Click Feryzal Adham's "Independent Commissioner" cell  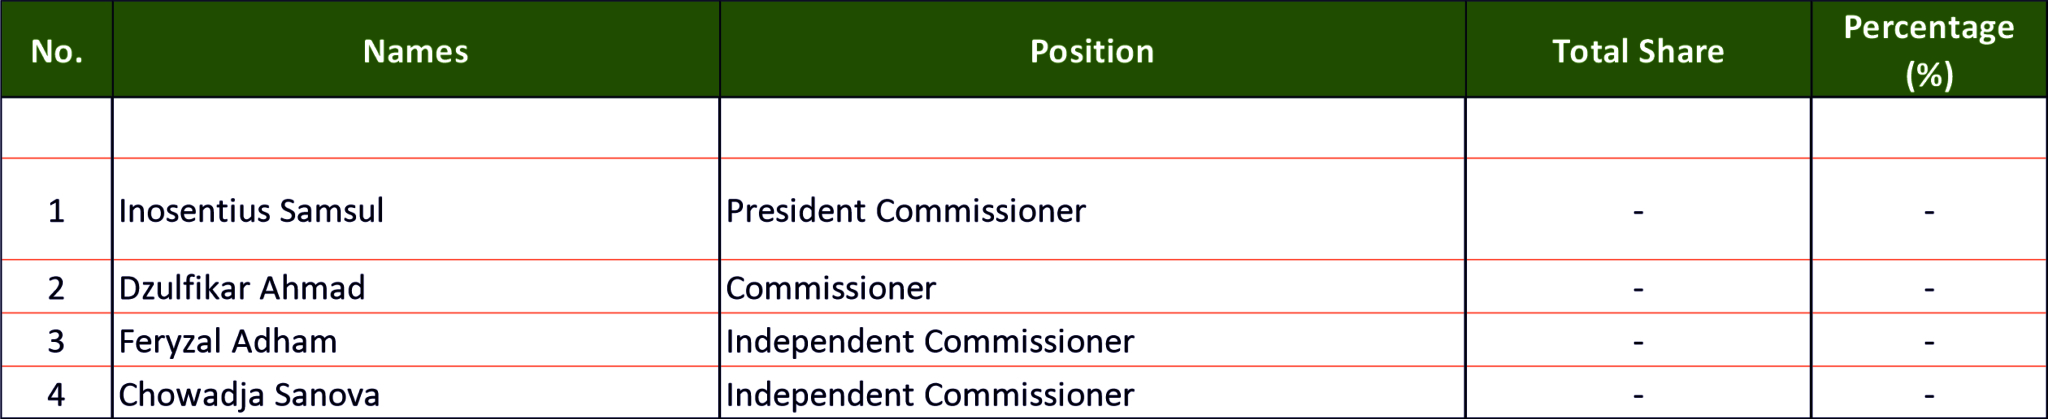click(930, 341)
